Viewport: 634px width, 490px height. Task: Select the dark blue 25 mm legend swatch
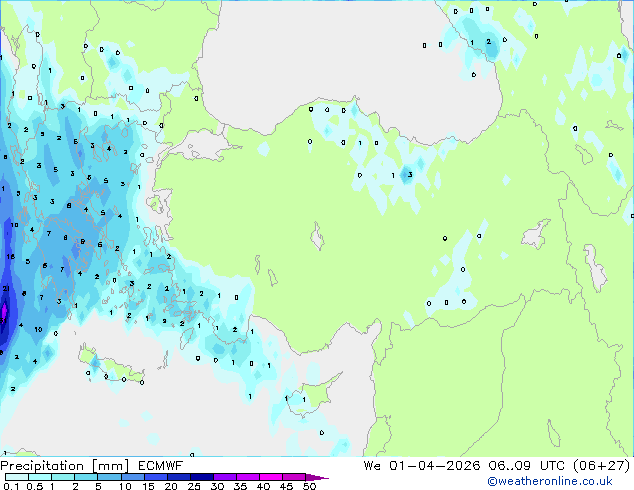[x=202, y=477]
